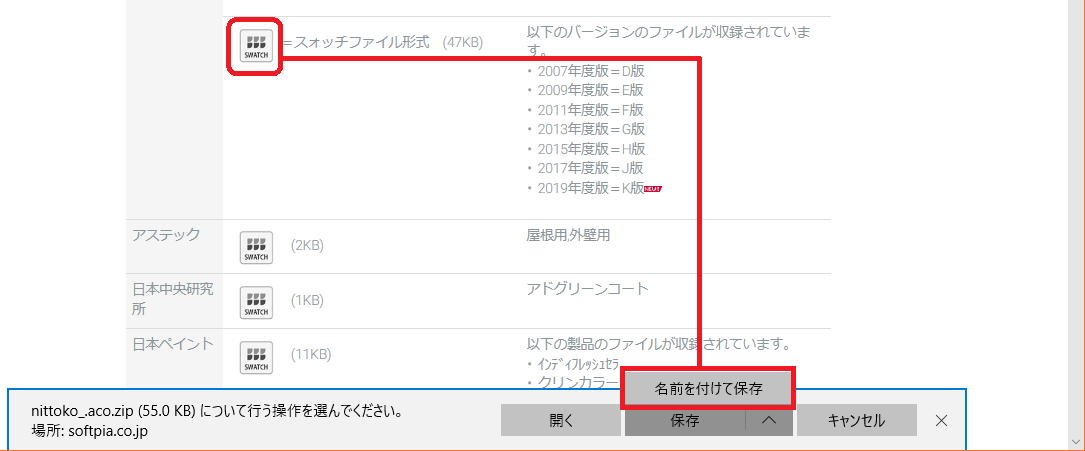1085x451 pixels.
Task: Click the 日本ペイント manufacturer name
Action: [x=173, y=344]
